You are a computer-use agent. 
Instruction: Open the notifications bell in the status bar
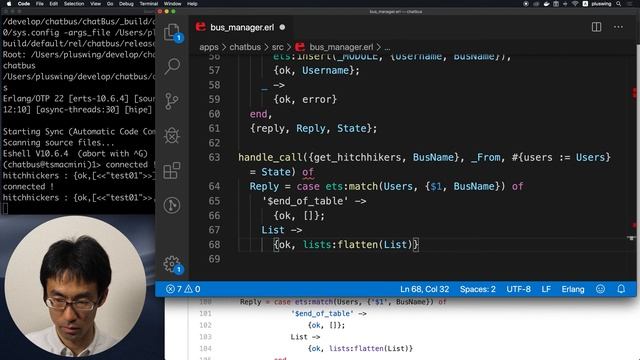(621, 289)
